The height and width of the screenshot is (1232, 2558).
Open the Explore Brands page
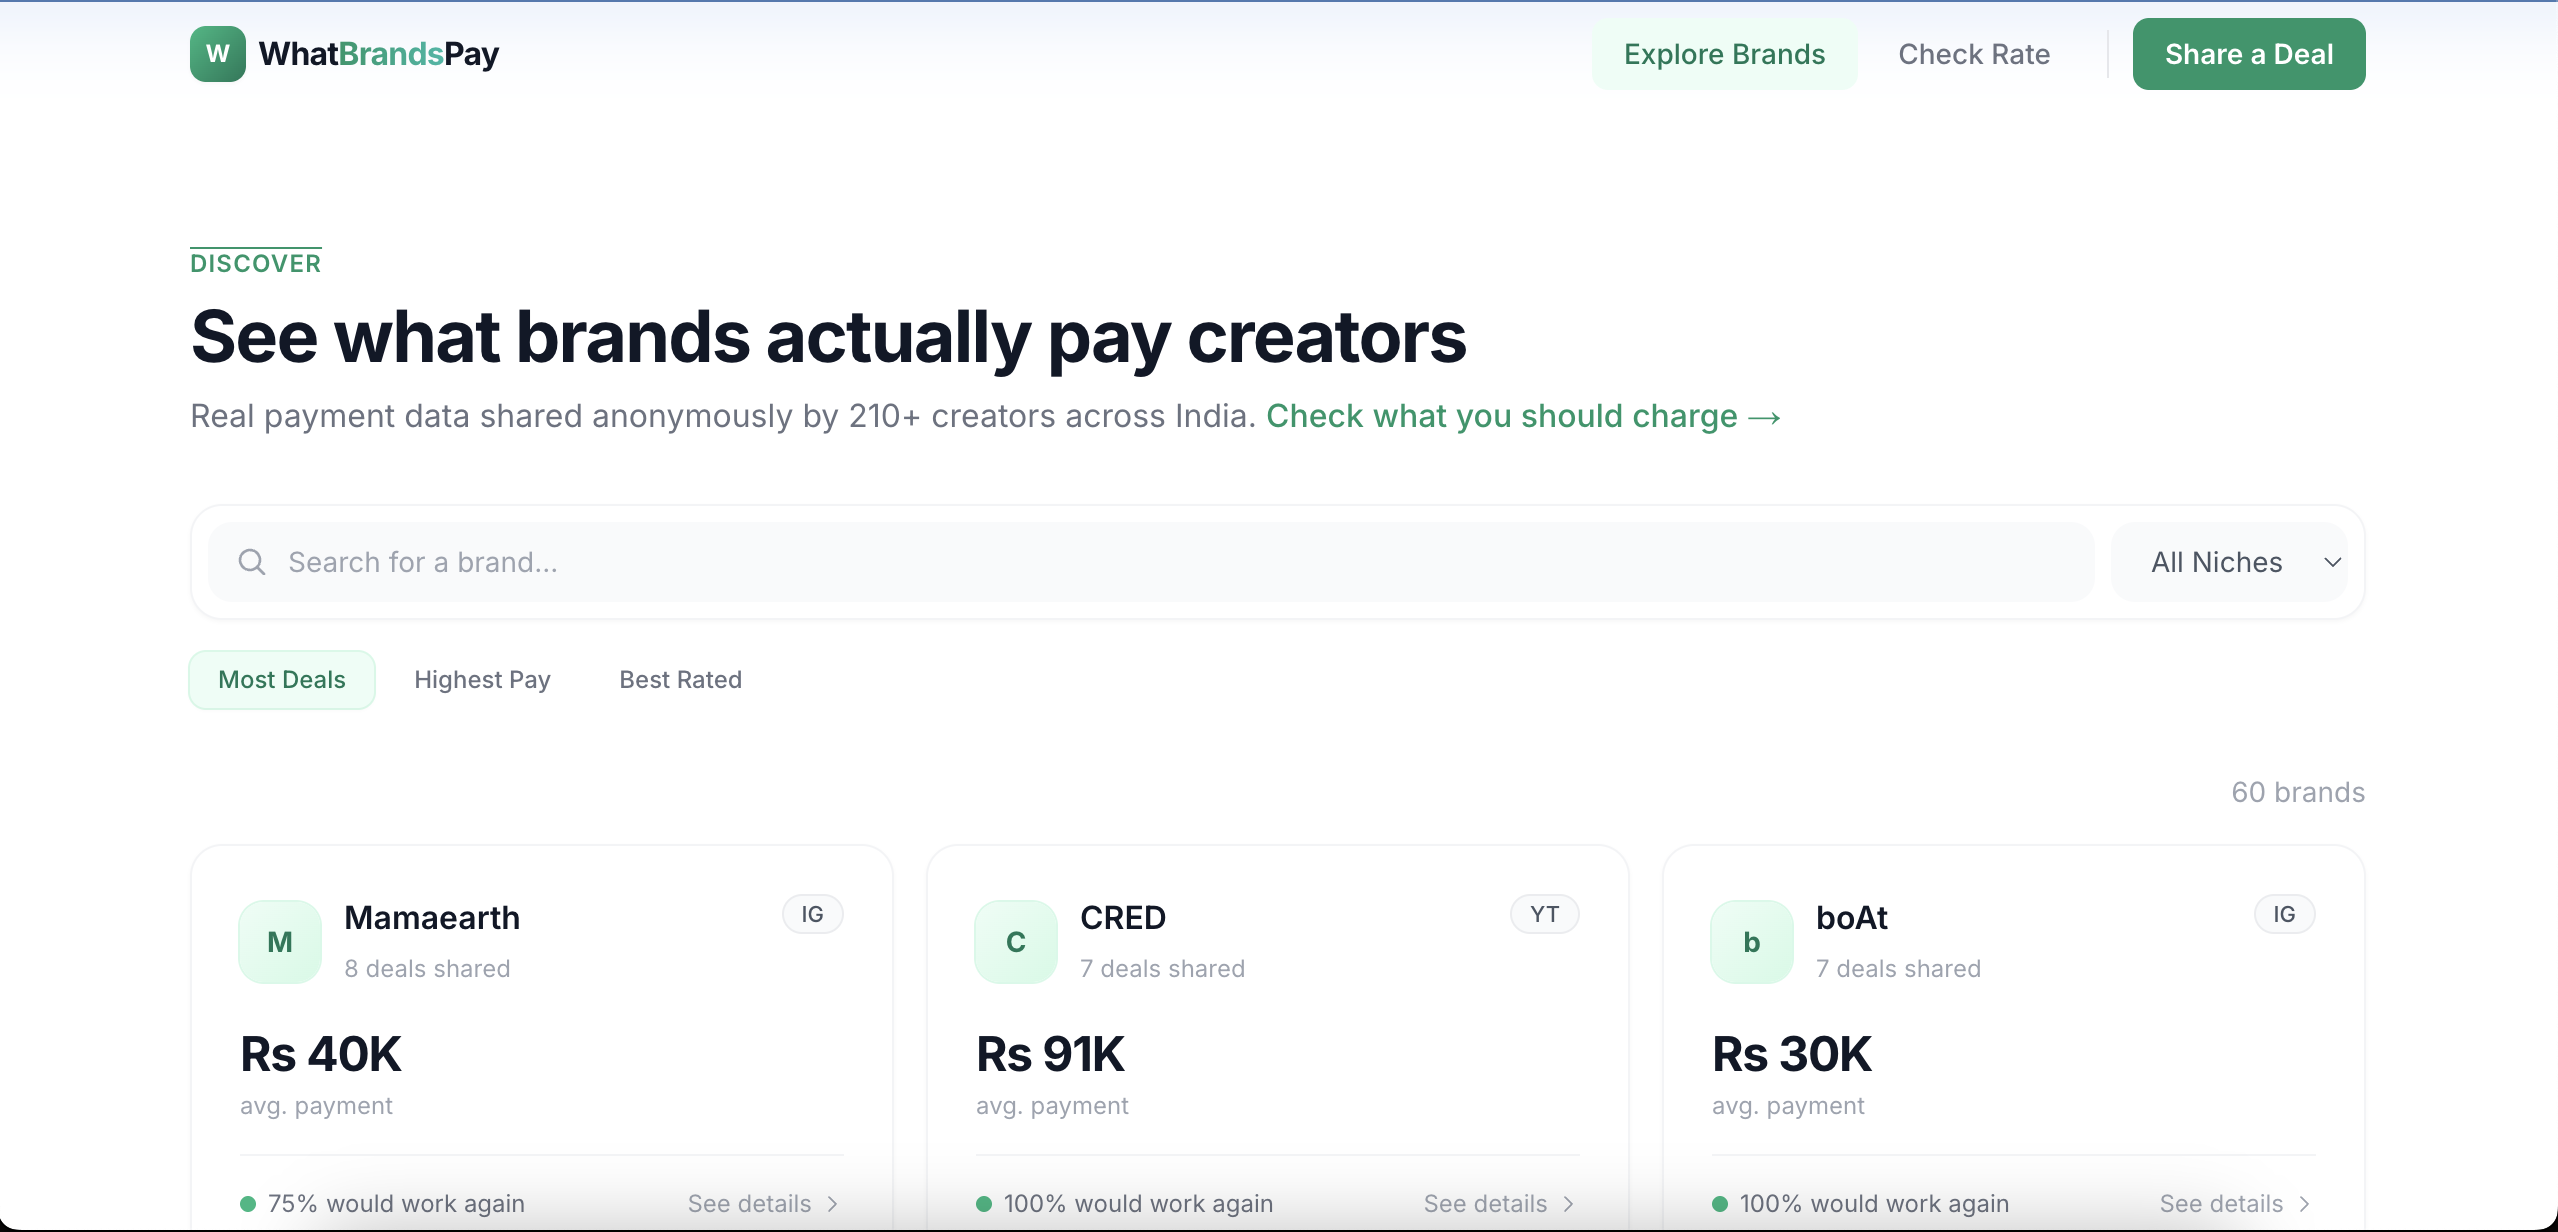click(1723, 53)
